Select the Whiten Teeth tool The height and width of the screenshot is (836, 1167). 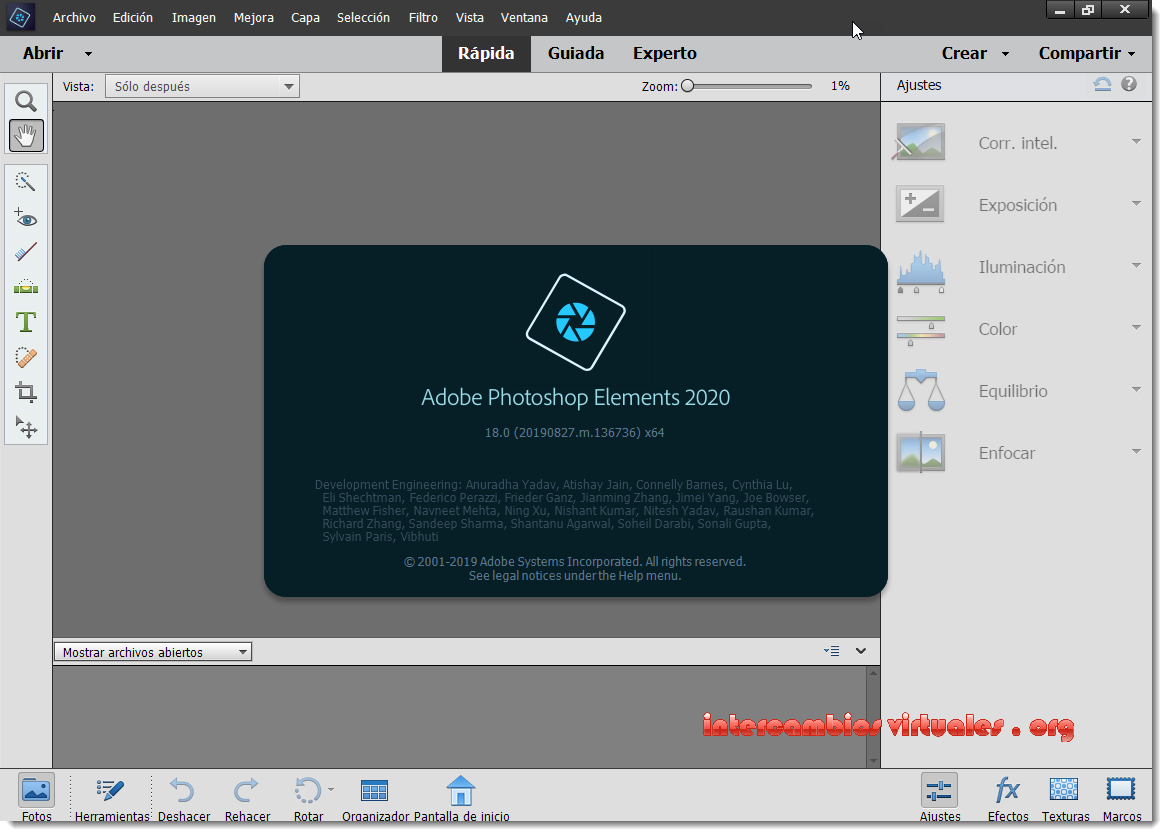coord(26,252)
